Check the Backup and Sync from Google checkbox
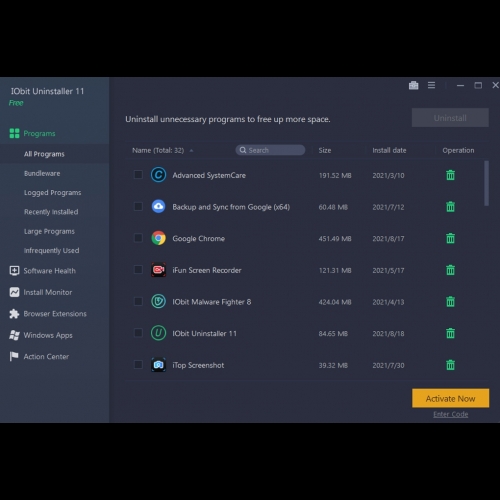This screenshot has height=500, width=500. coord(138,206)
